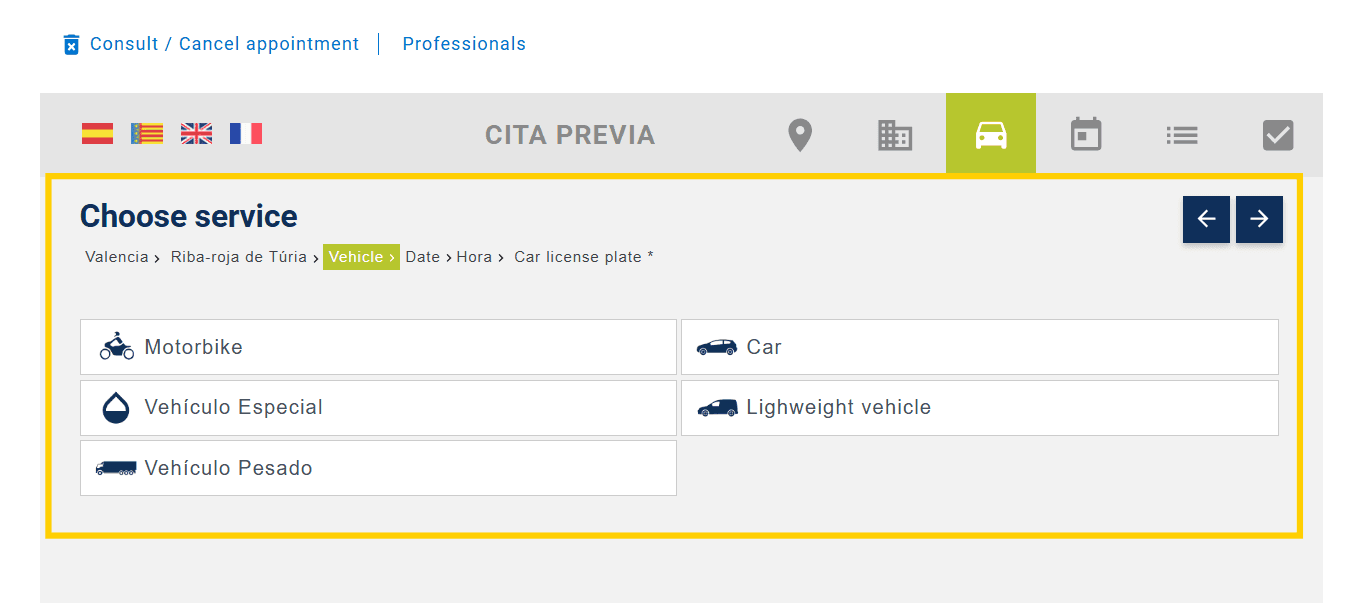The image size is (1357, 603).
Task: Pick Vehículo Especial option
Action: tap(378, 408)
